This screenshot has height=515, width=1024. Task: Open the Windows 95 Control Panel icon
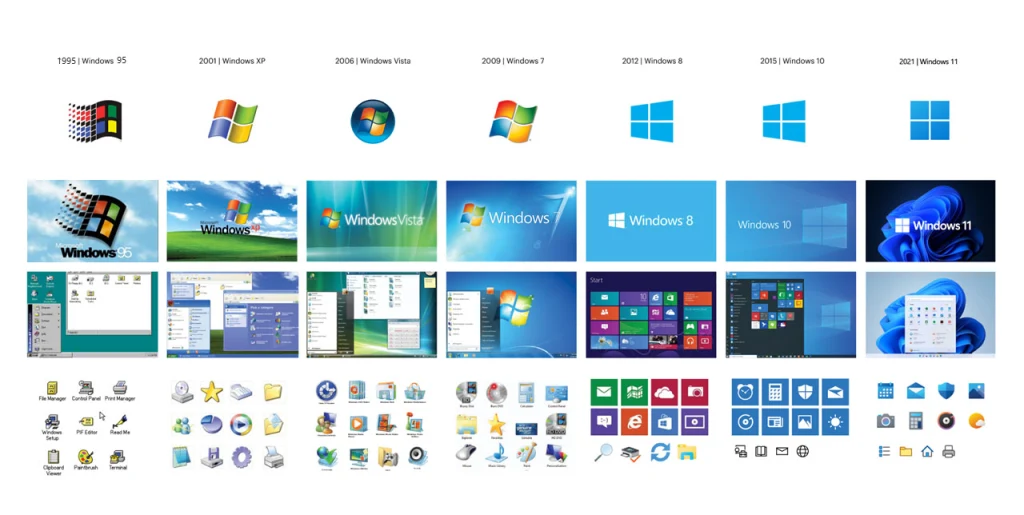[x=86, y=390]
